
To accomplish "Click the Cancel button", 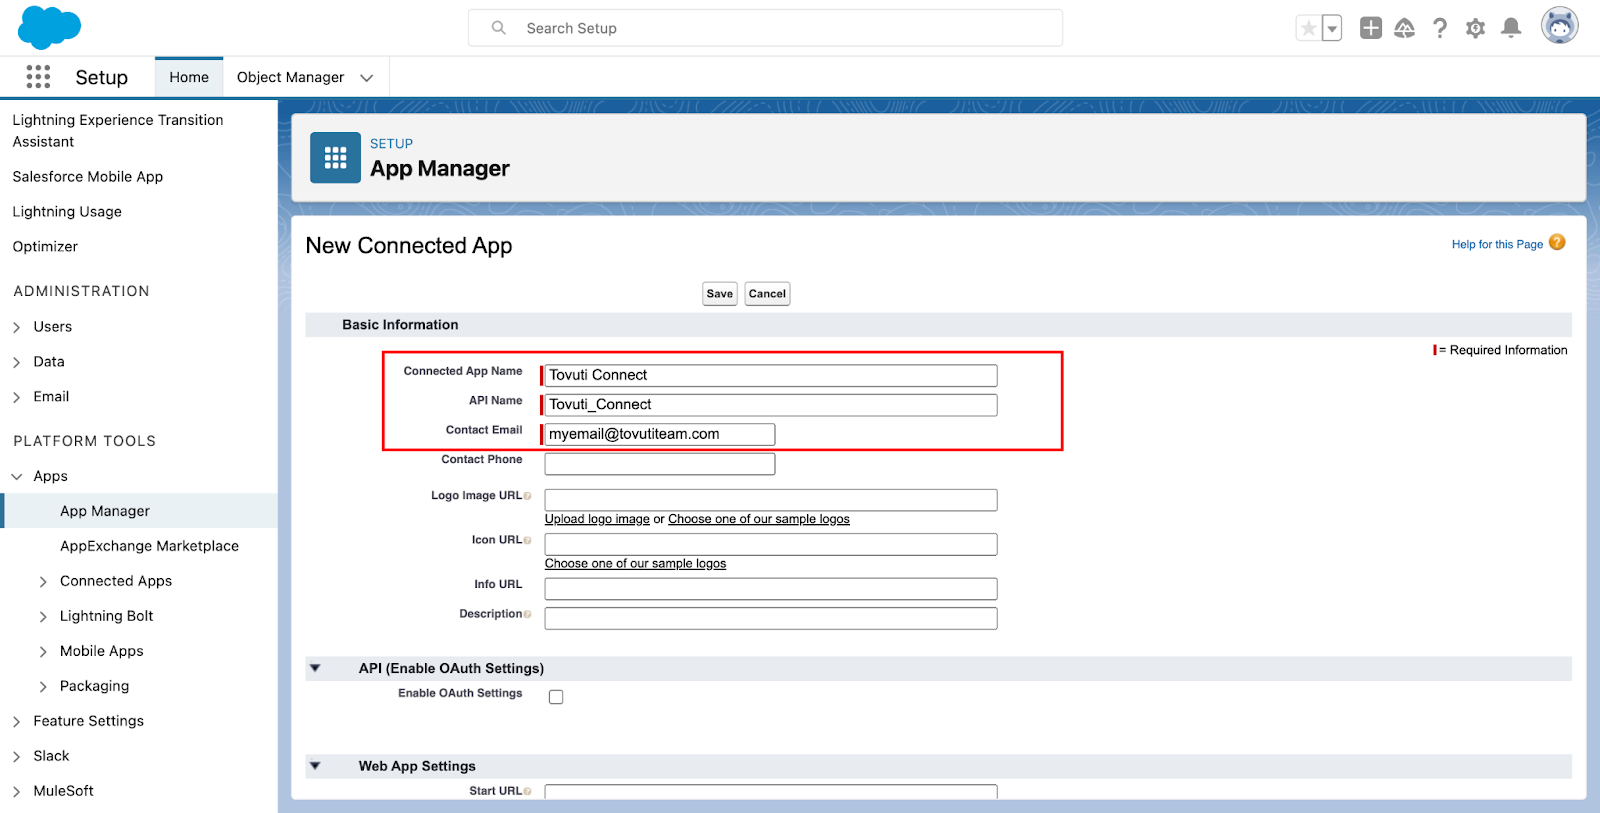I will point(767,293).
